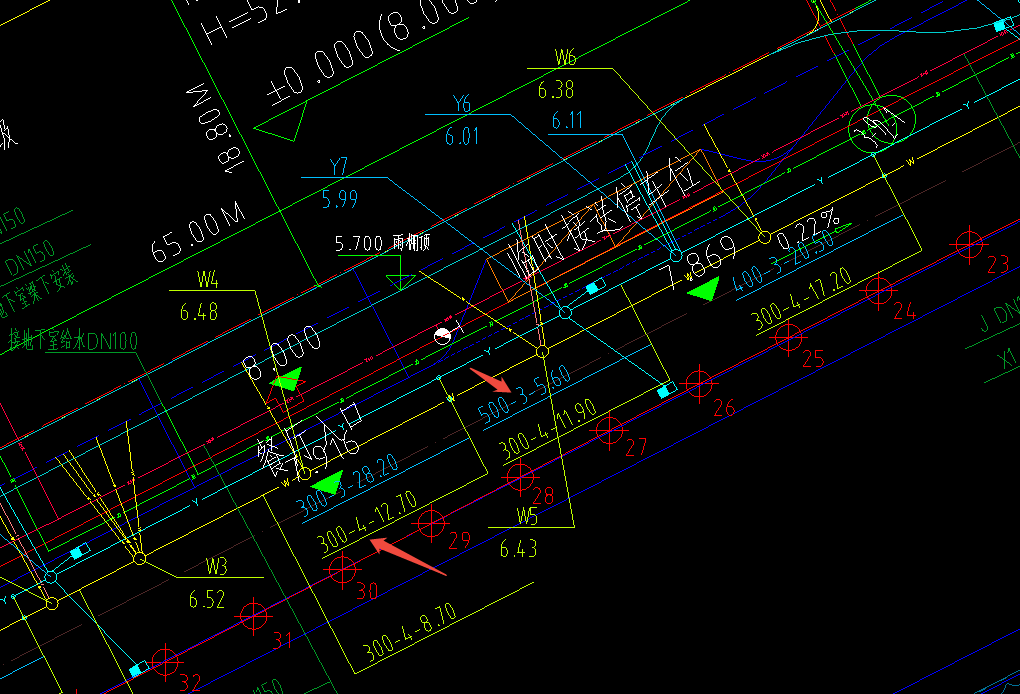Select pipe label 300-4-12.70
Viewport: 1020px width, 694px height.
(x=367, y=521)
